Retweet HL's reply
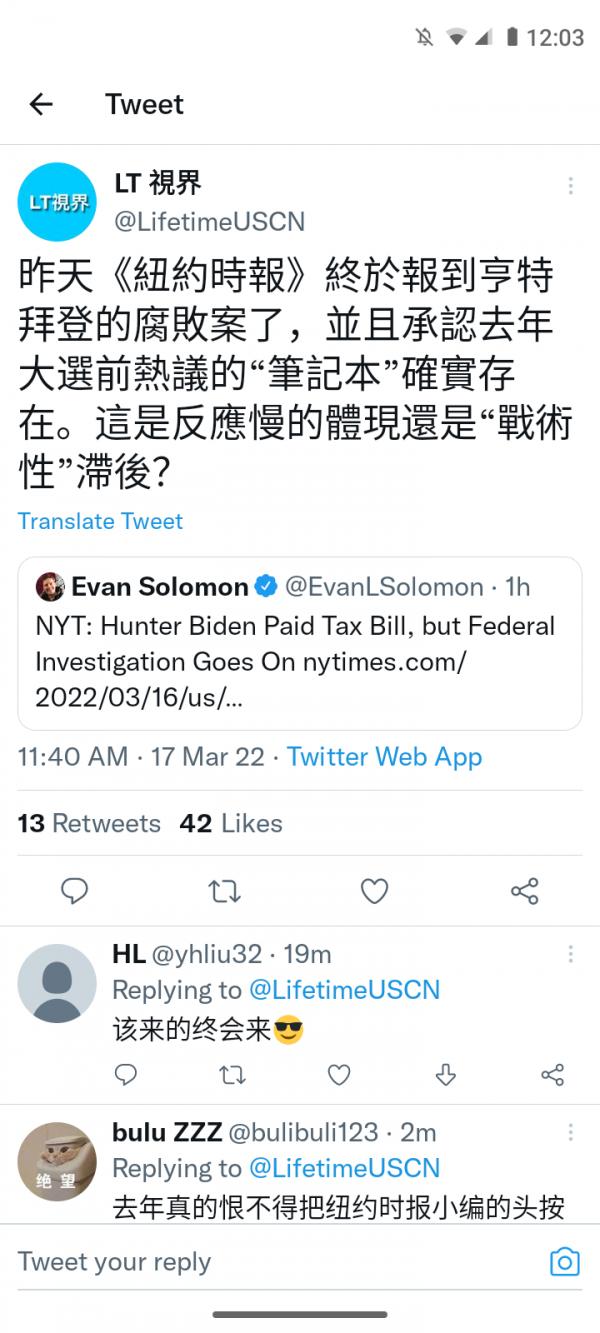This screenshot has height=1333, width=600. (x=231, y=1075)
